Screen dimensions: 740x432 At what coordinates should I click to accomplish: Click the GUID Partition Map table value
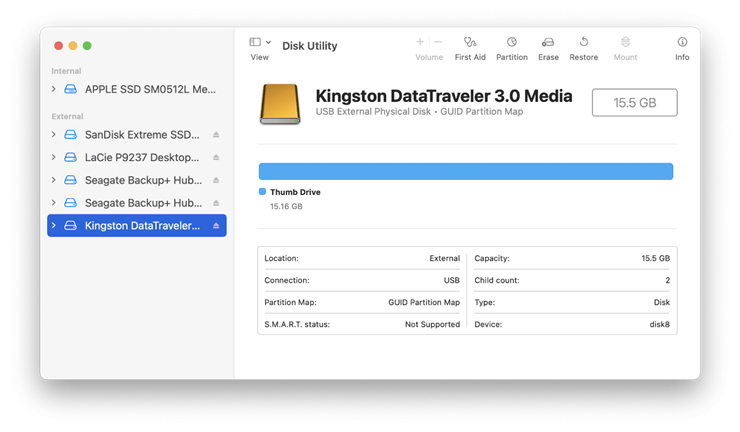424,302
